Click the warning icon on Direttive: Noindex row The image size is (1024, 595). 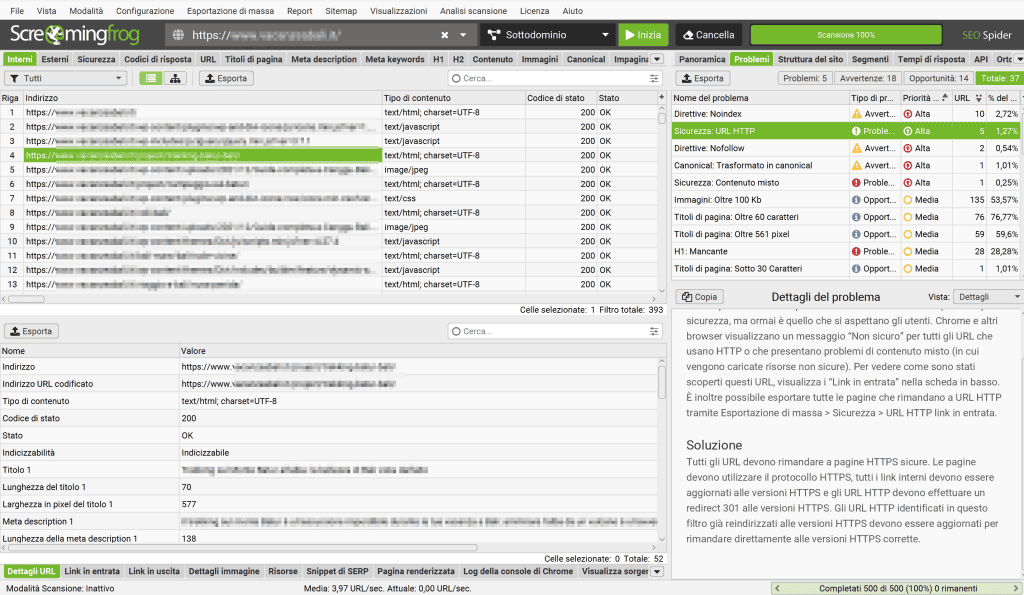(856, 114)
